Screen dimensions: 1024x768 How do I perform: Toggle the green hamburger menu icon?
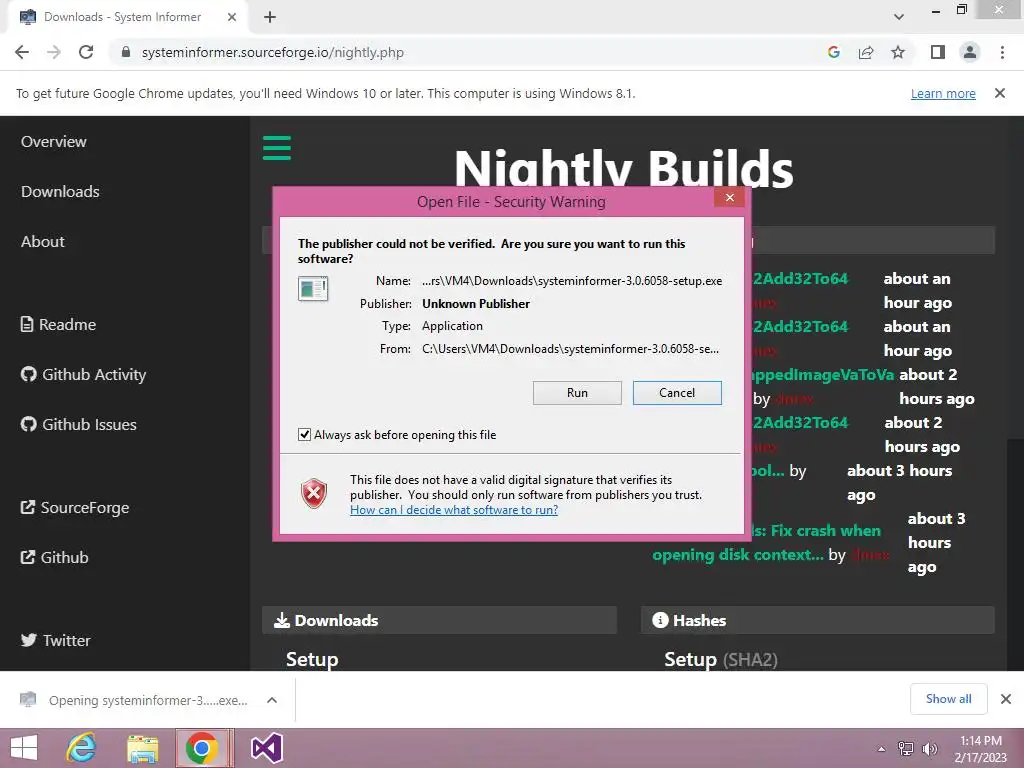(x=277, y=148)
